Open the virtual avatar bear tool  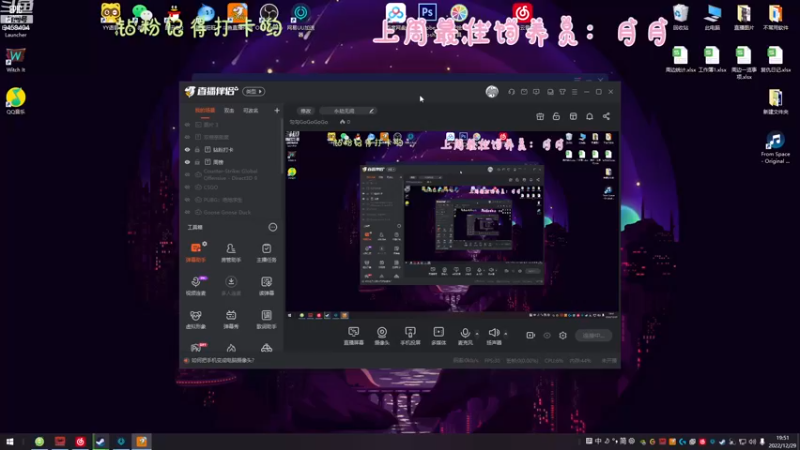(x=196, y=319)
